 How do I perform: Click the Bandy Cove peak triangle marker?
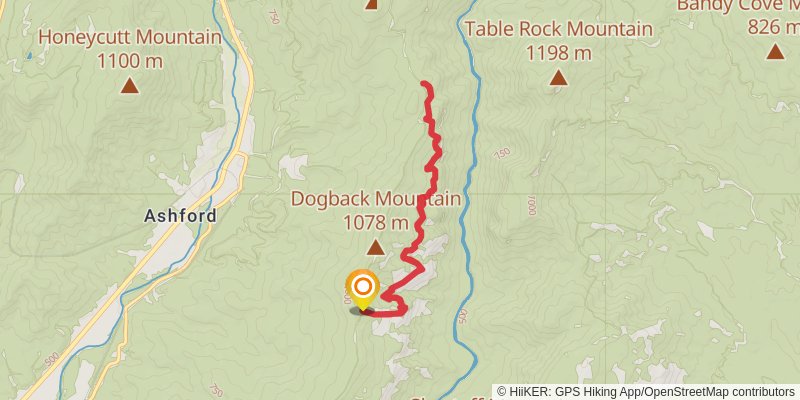[x=776, y=51]
